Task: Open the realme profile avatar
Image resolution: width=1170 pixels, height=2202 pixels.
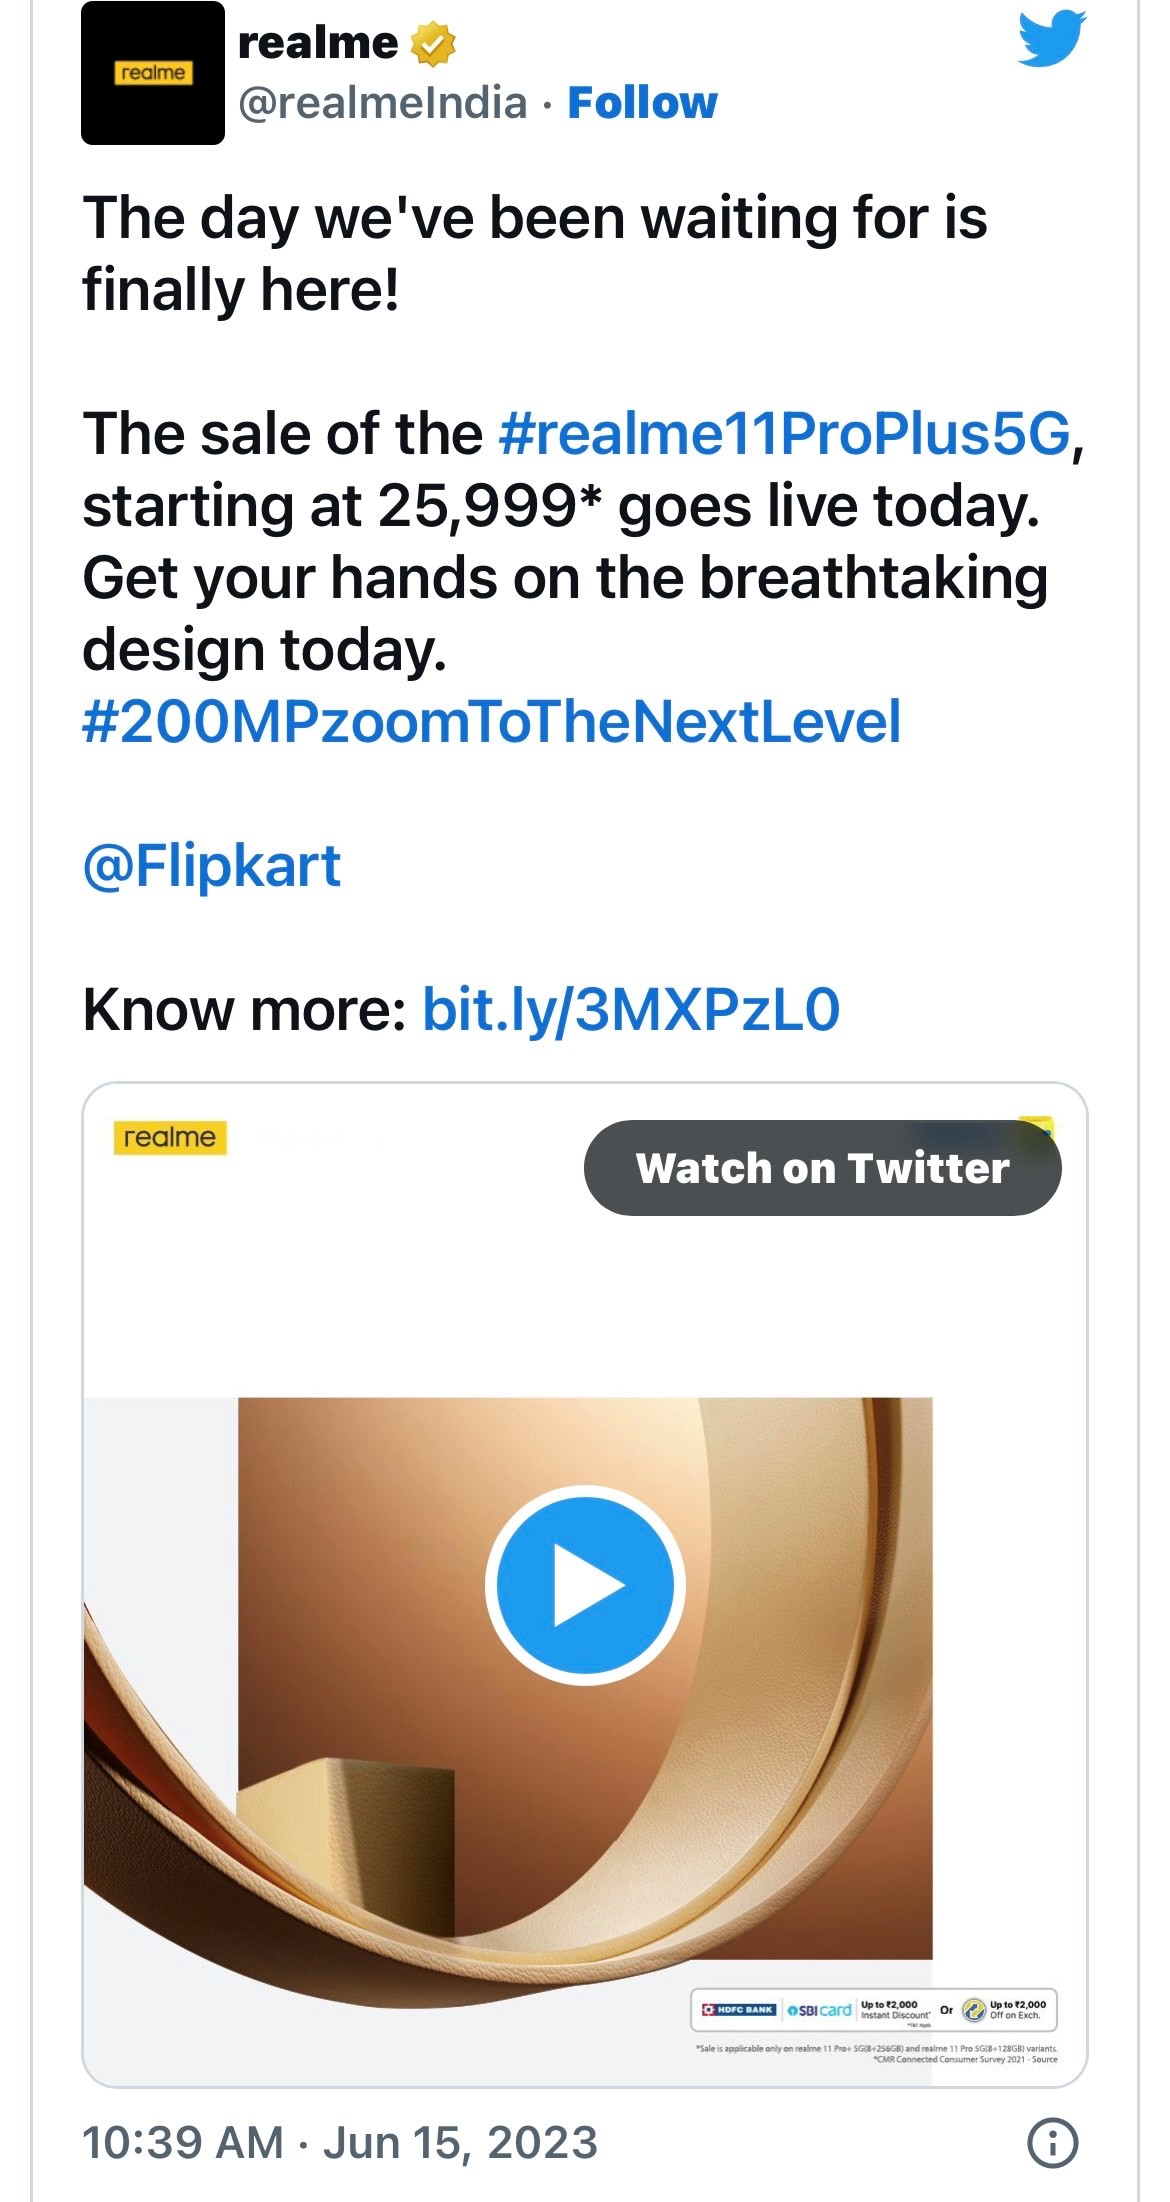Action: [x=152, y=73]
